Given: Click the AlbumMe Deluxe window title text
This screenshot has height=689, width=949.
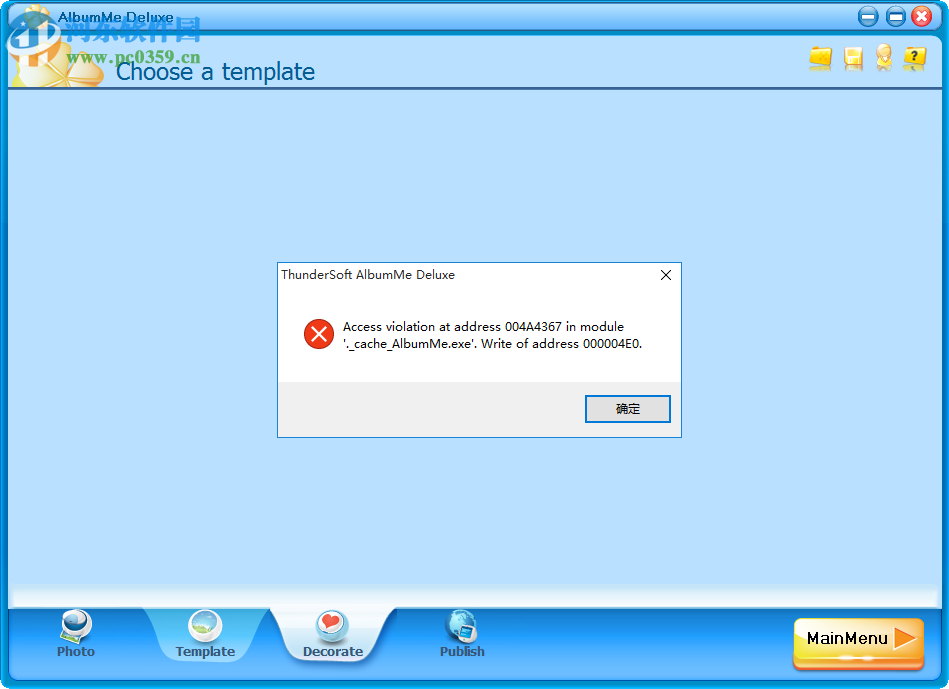Looking at the screenshot, I should (x=116, y=17).
